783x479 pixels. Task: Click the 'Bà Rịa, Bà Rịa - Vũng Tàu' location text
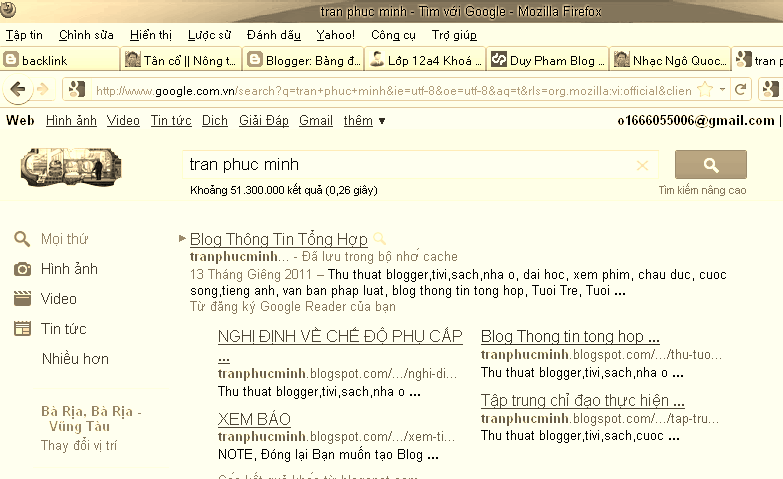[91, 419]
